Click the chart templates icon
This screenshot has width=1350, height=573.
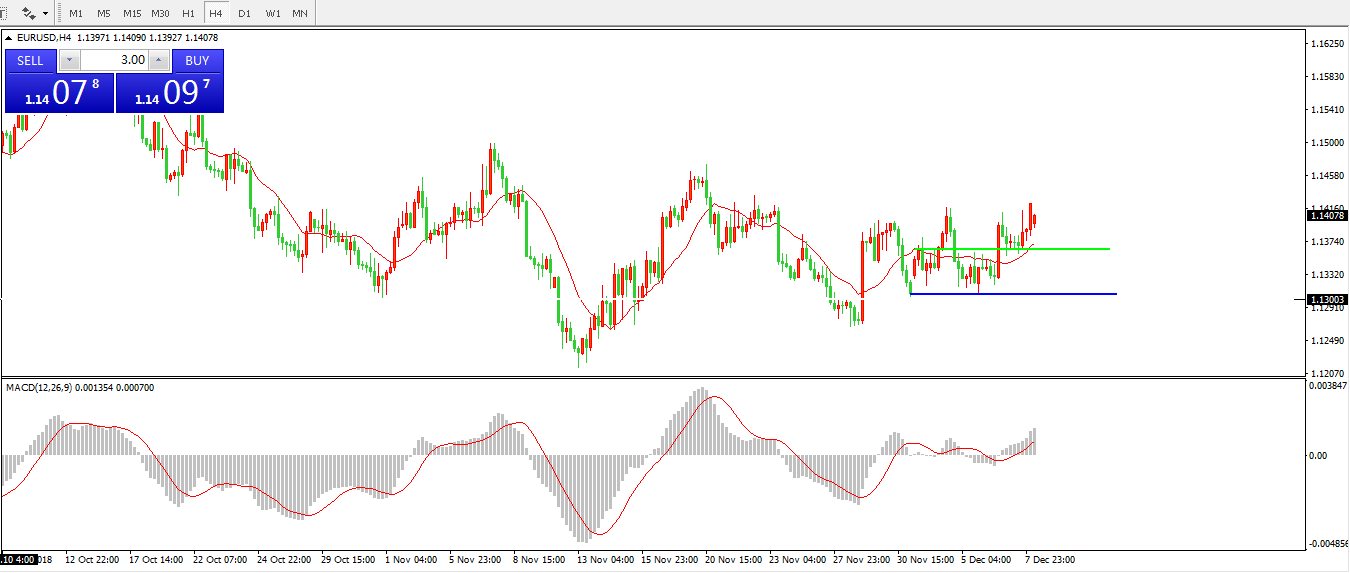29,14
